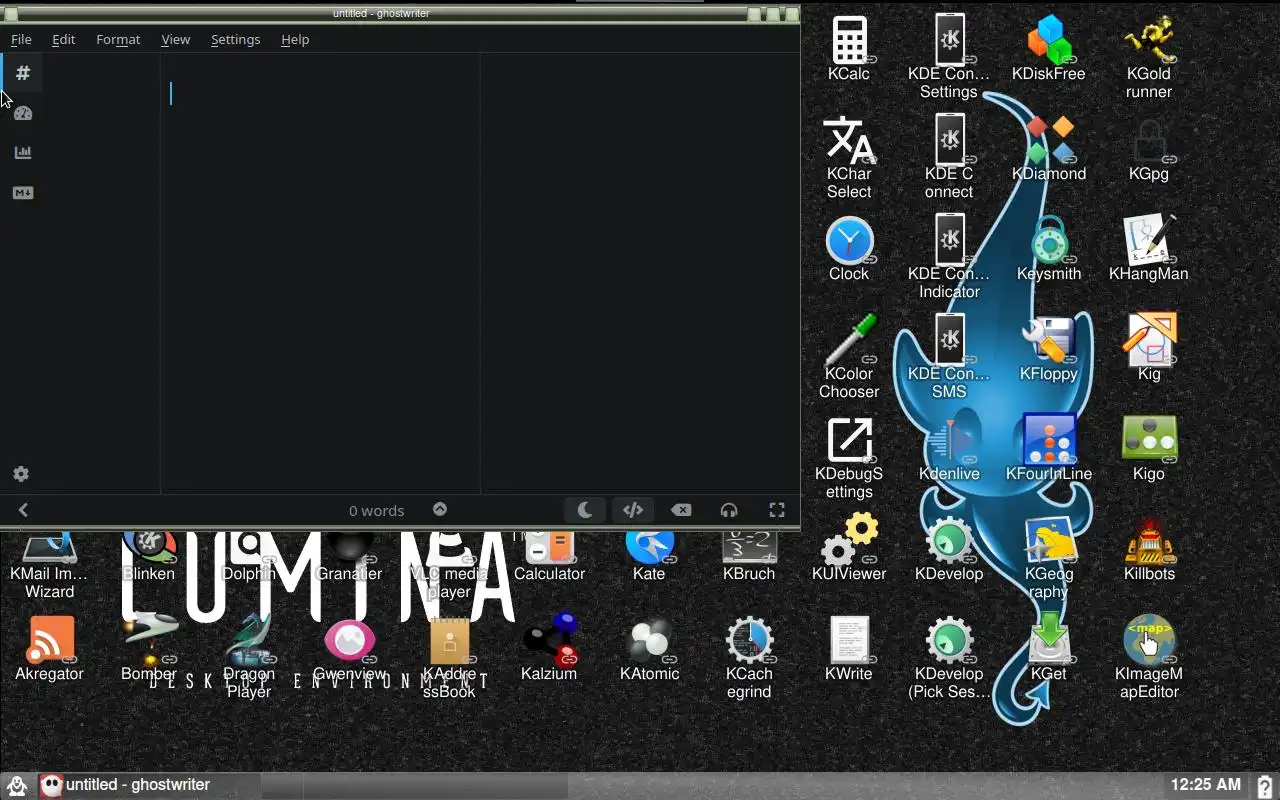Open the battery status tray icon
The height and width of the screenshot is (800, 1280).
coord(1265,785)
